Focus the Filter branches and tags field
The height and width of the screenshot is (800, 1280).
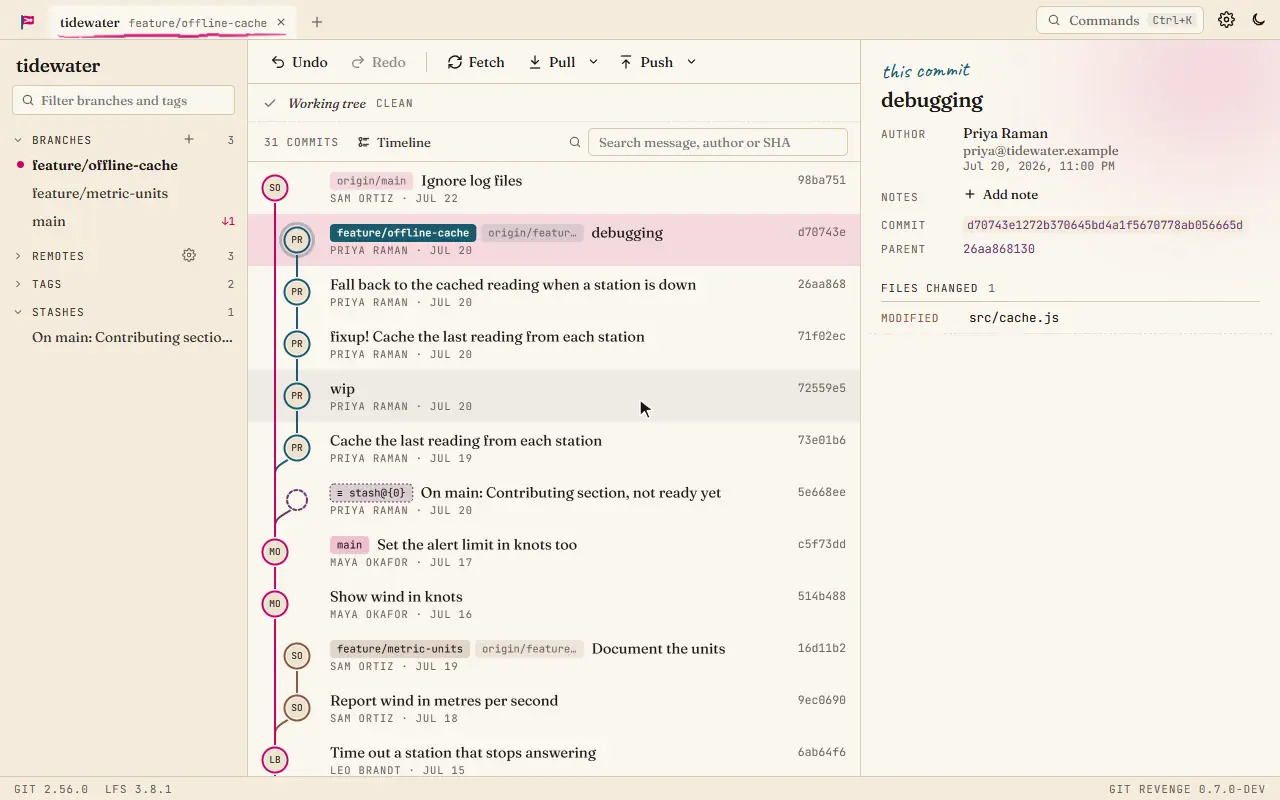[123, 100]
